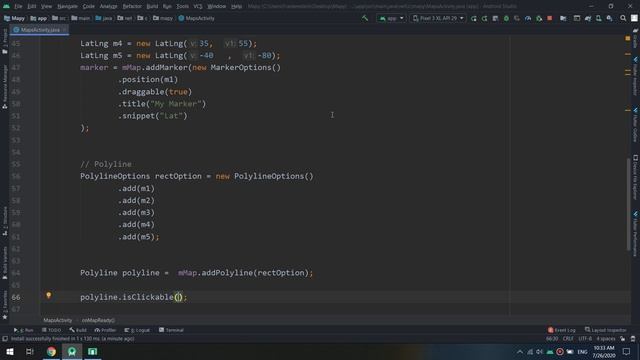Open the Run tool window button
The width and height of the screenshot is (640, 360).
pos(24,330)
